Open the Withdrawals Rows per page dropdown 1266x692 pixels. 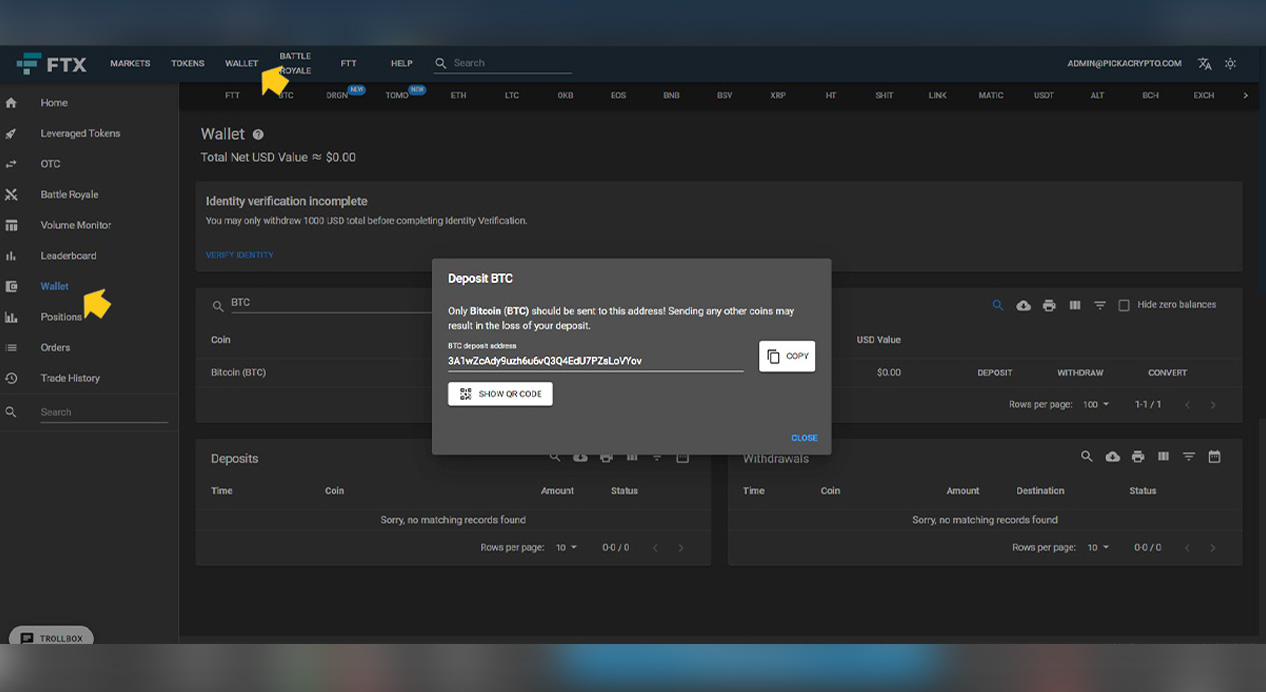coord(1099,548)
